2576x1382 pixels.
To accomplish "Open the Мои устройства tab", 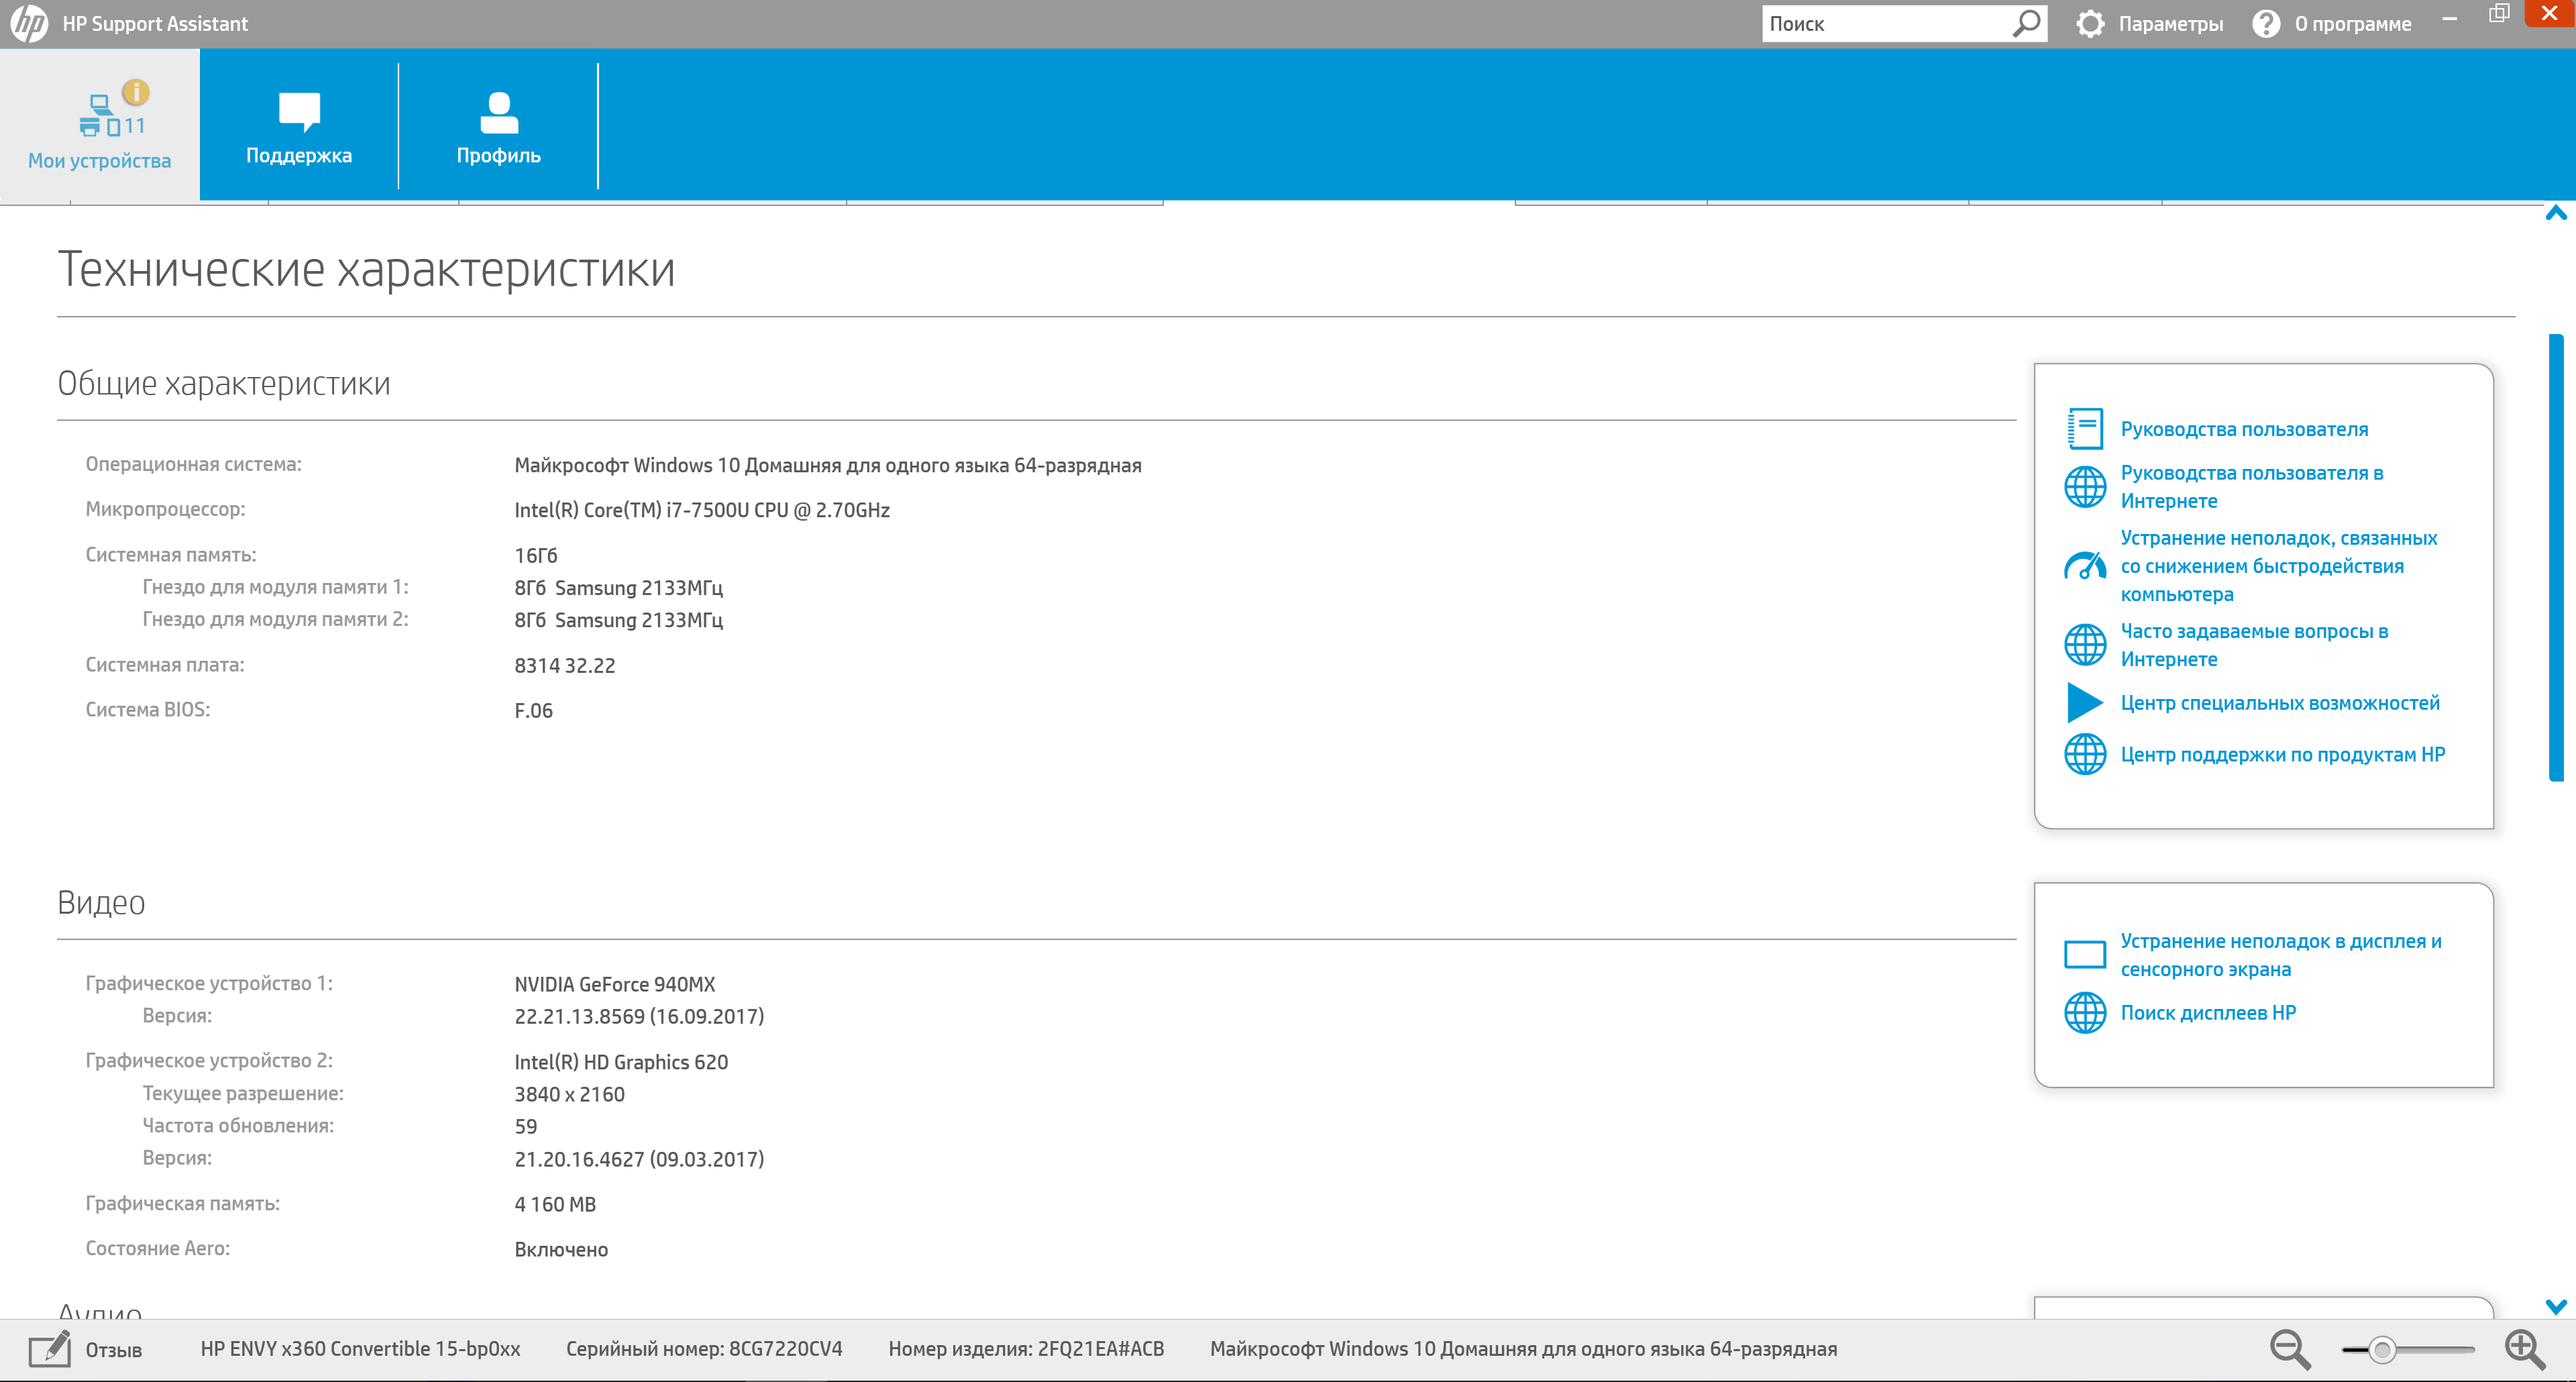I will [x=100, y=125].
